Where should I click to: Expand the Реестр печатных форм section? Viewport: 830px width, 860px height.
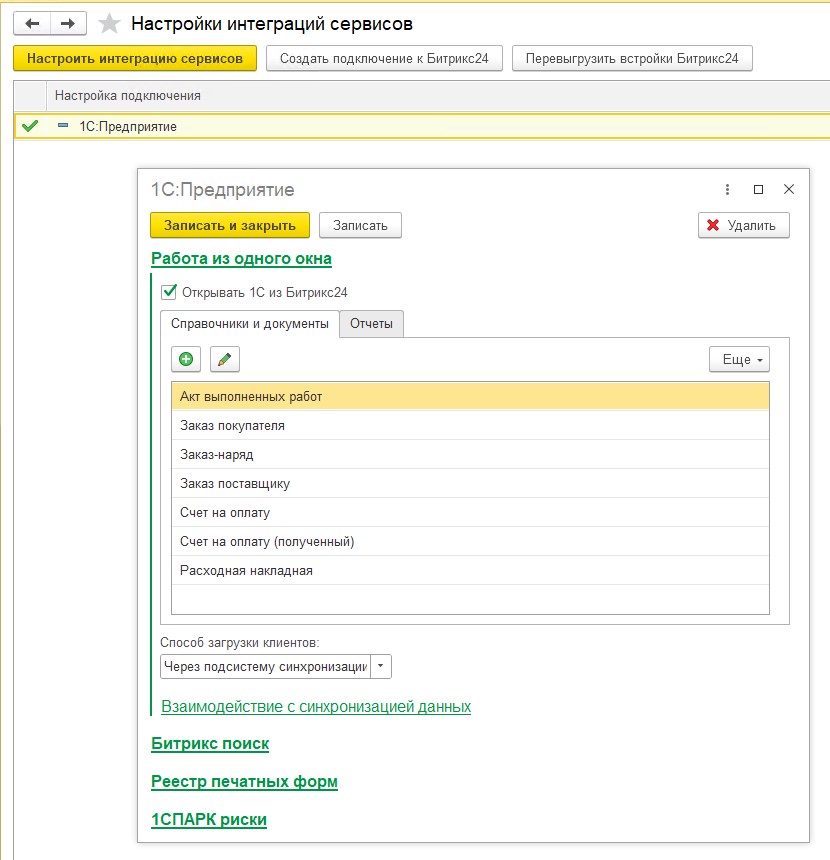pyautogui.click(x=244, y=782)
